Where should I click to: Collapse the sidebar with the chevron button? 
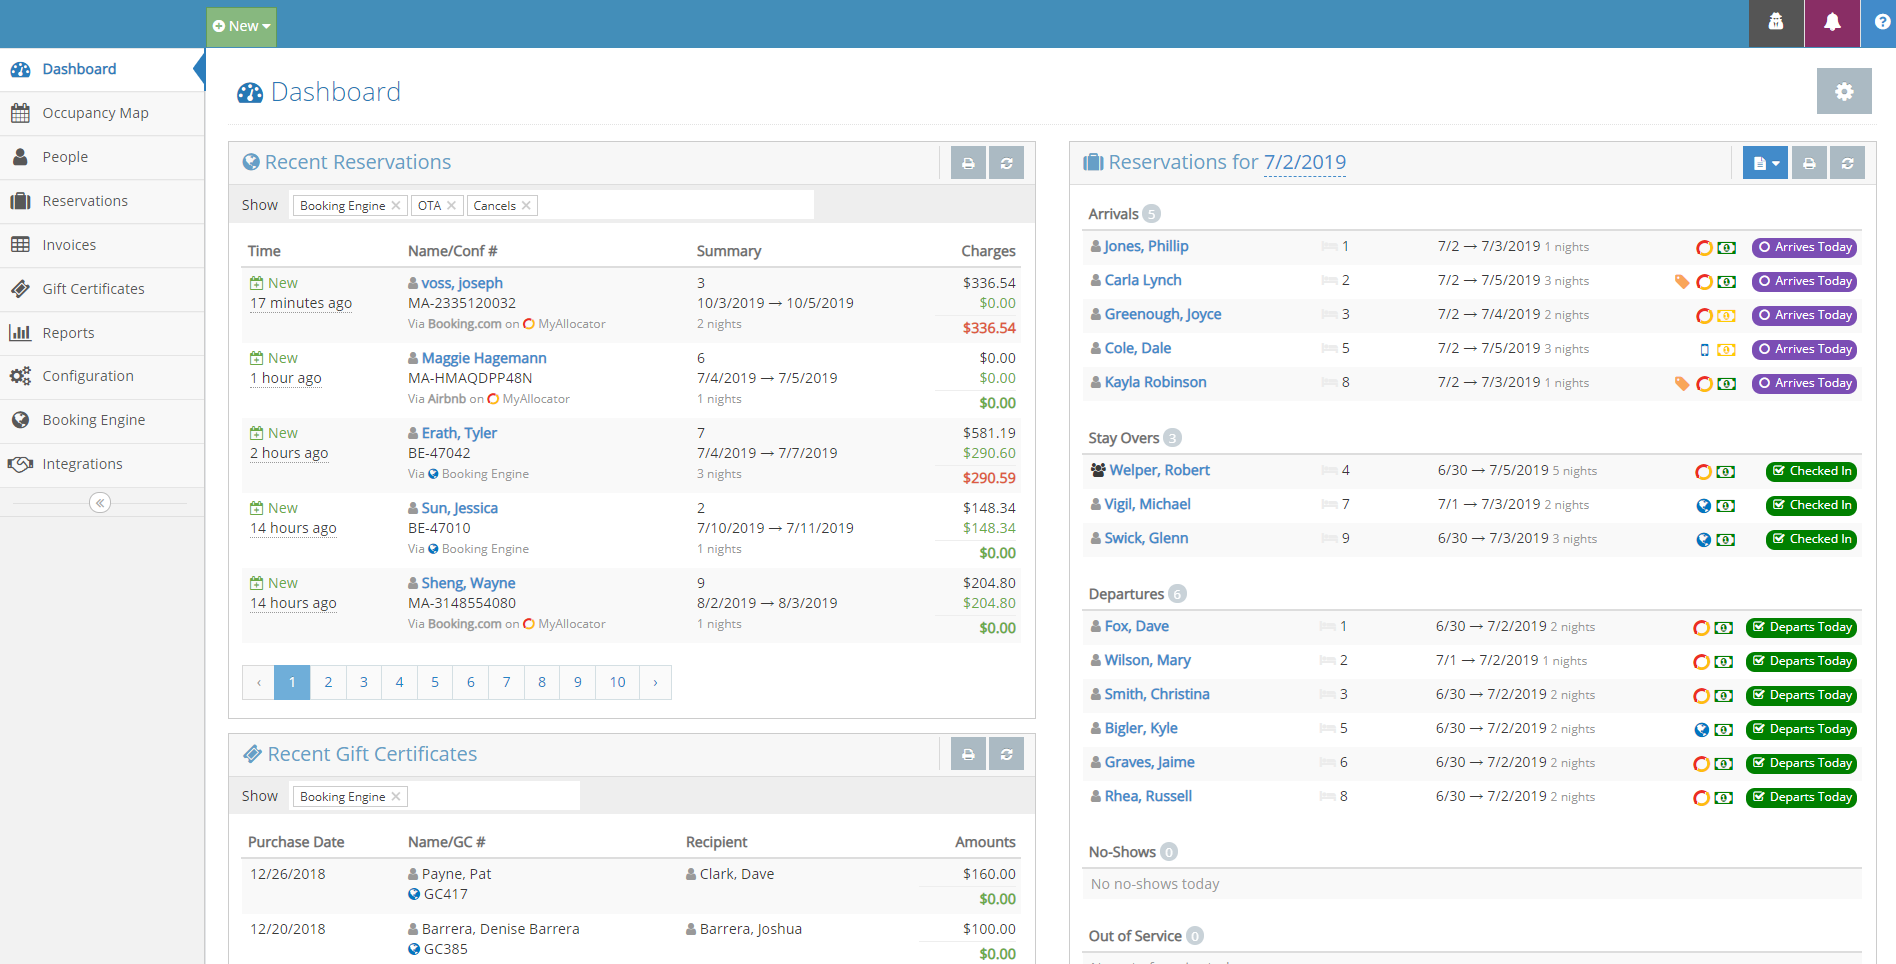click(x=100, y=503)
